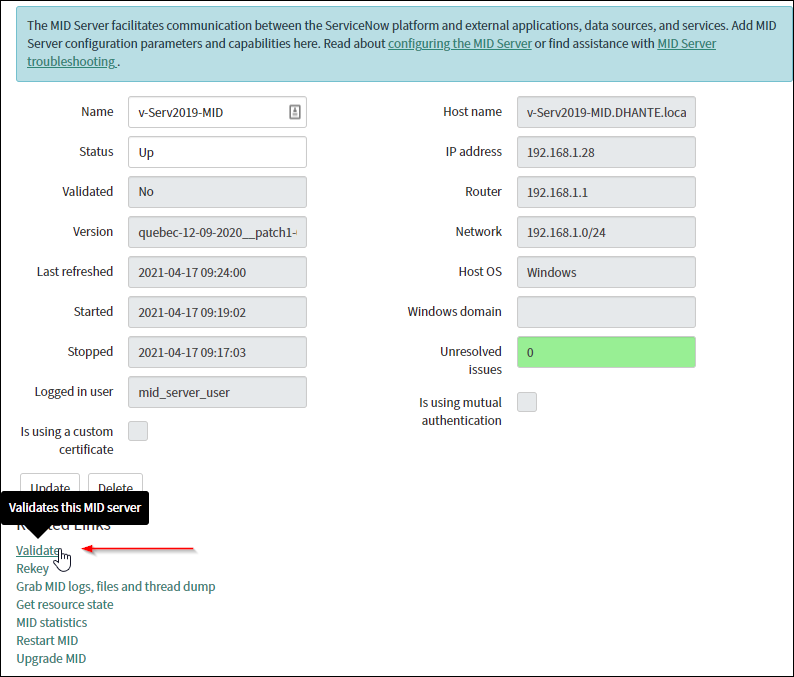Viewport: 794px width, 677px height.
Task: Click the Delete button
Action: (115, 482)
